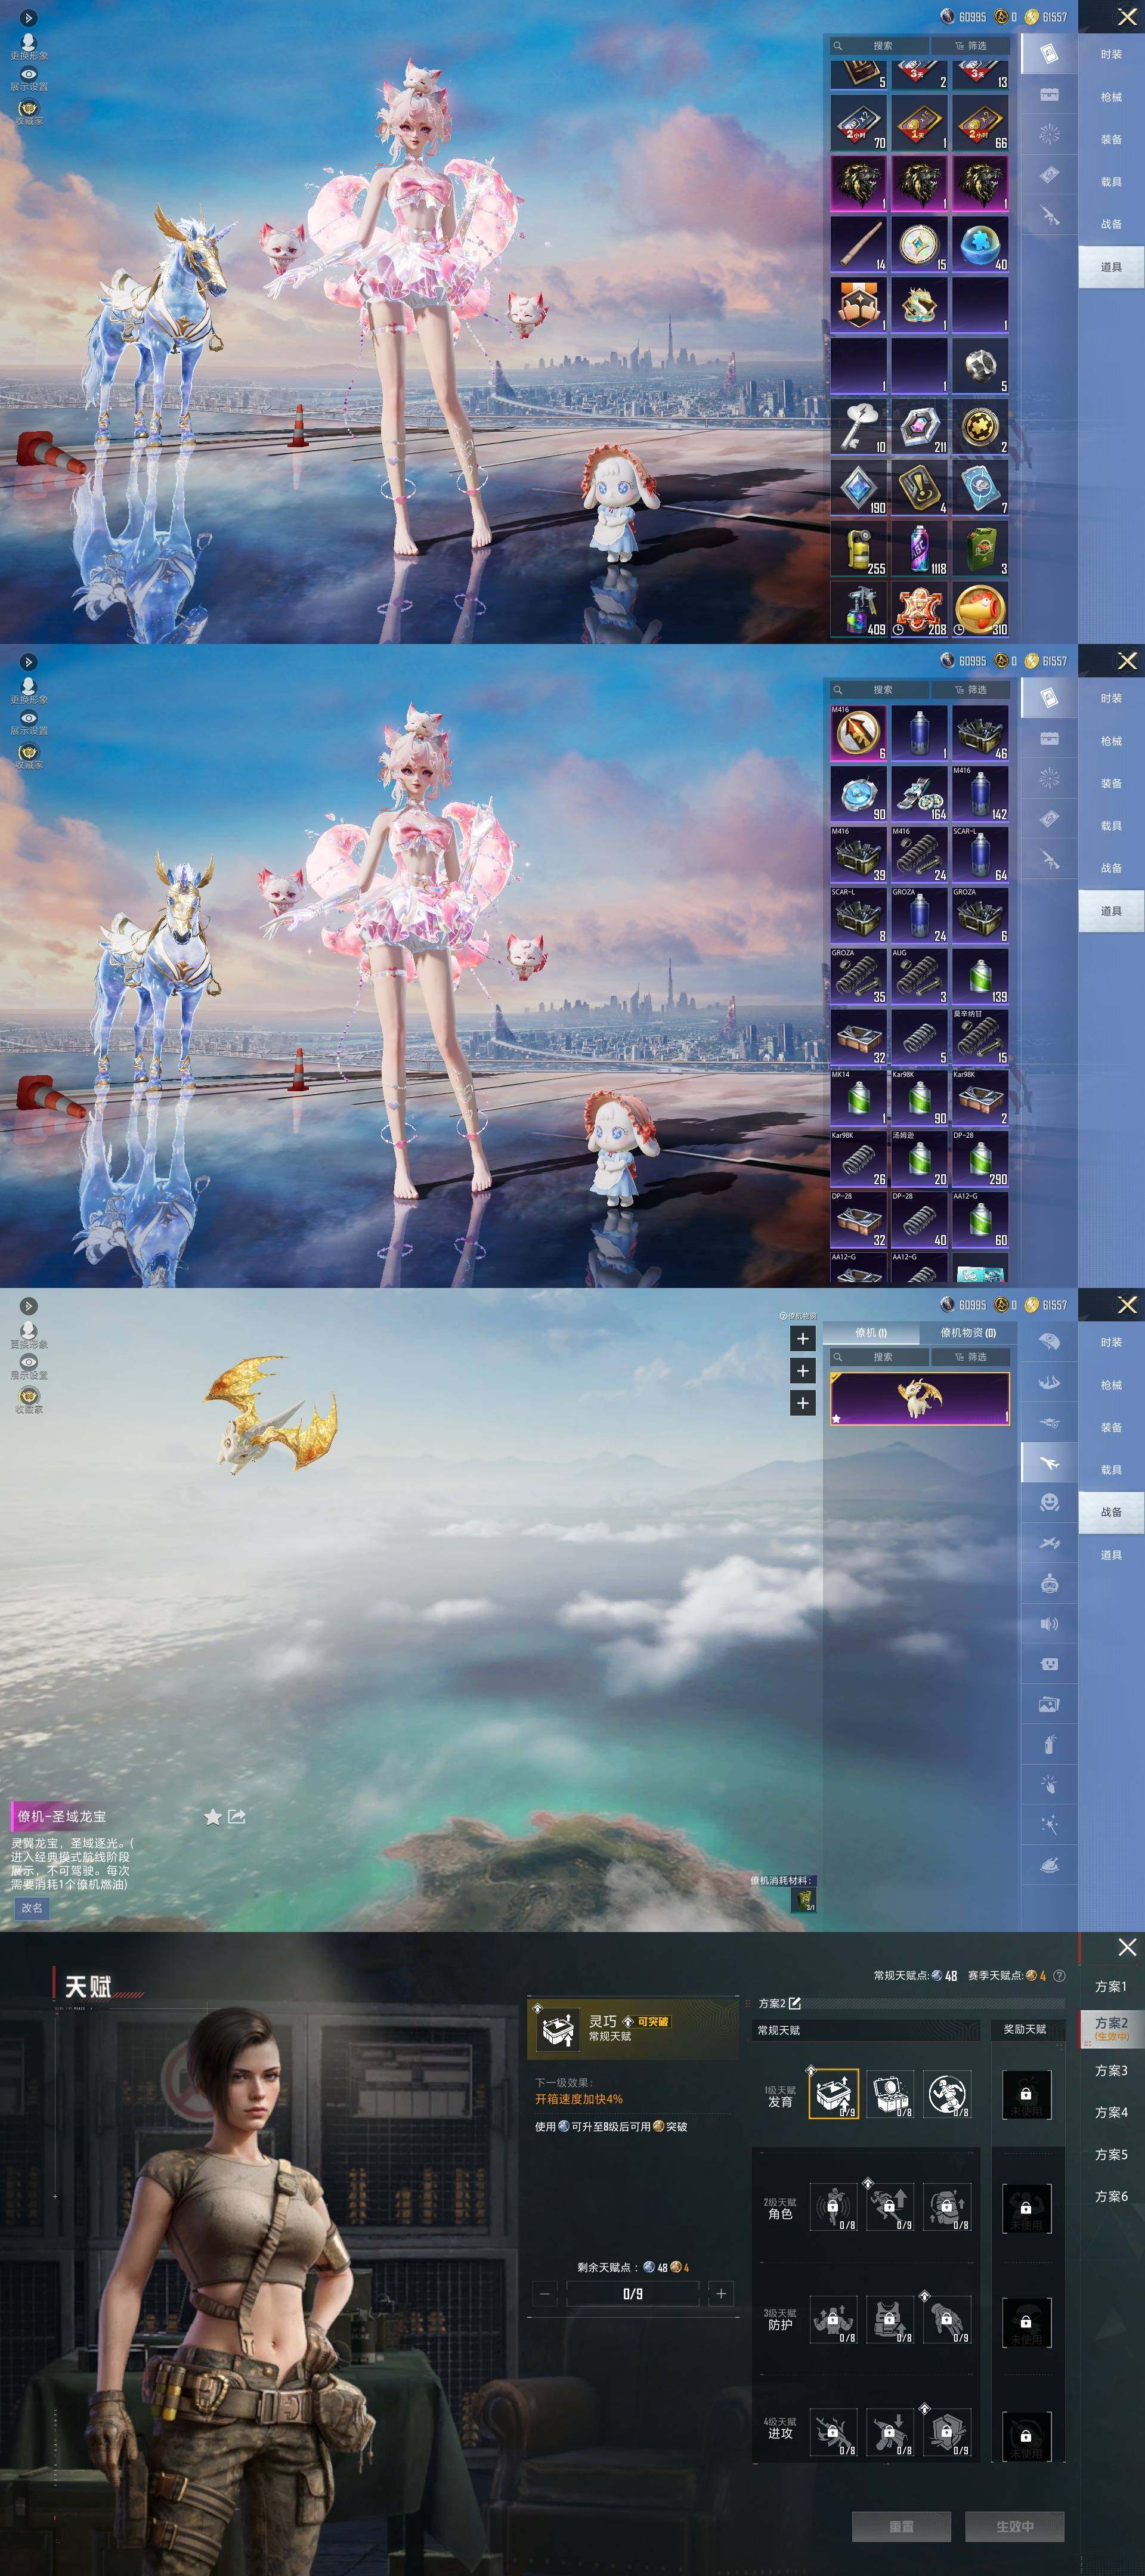Select the locked shield talent in 进攻 row

[946, 2433]
